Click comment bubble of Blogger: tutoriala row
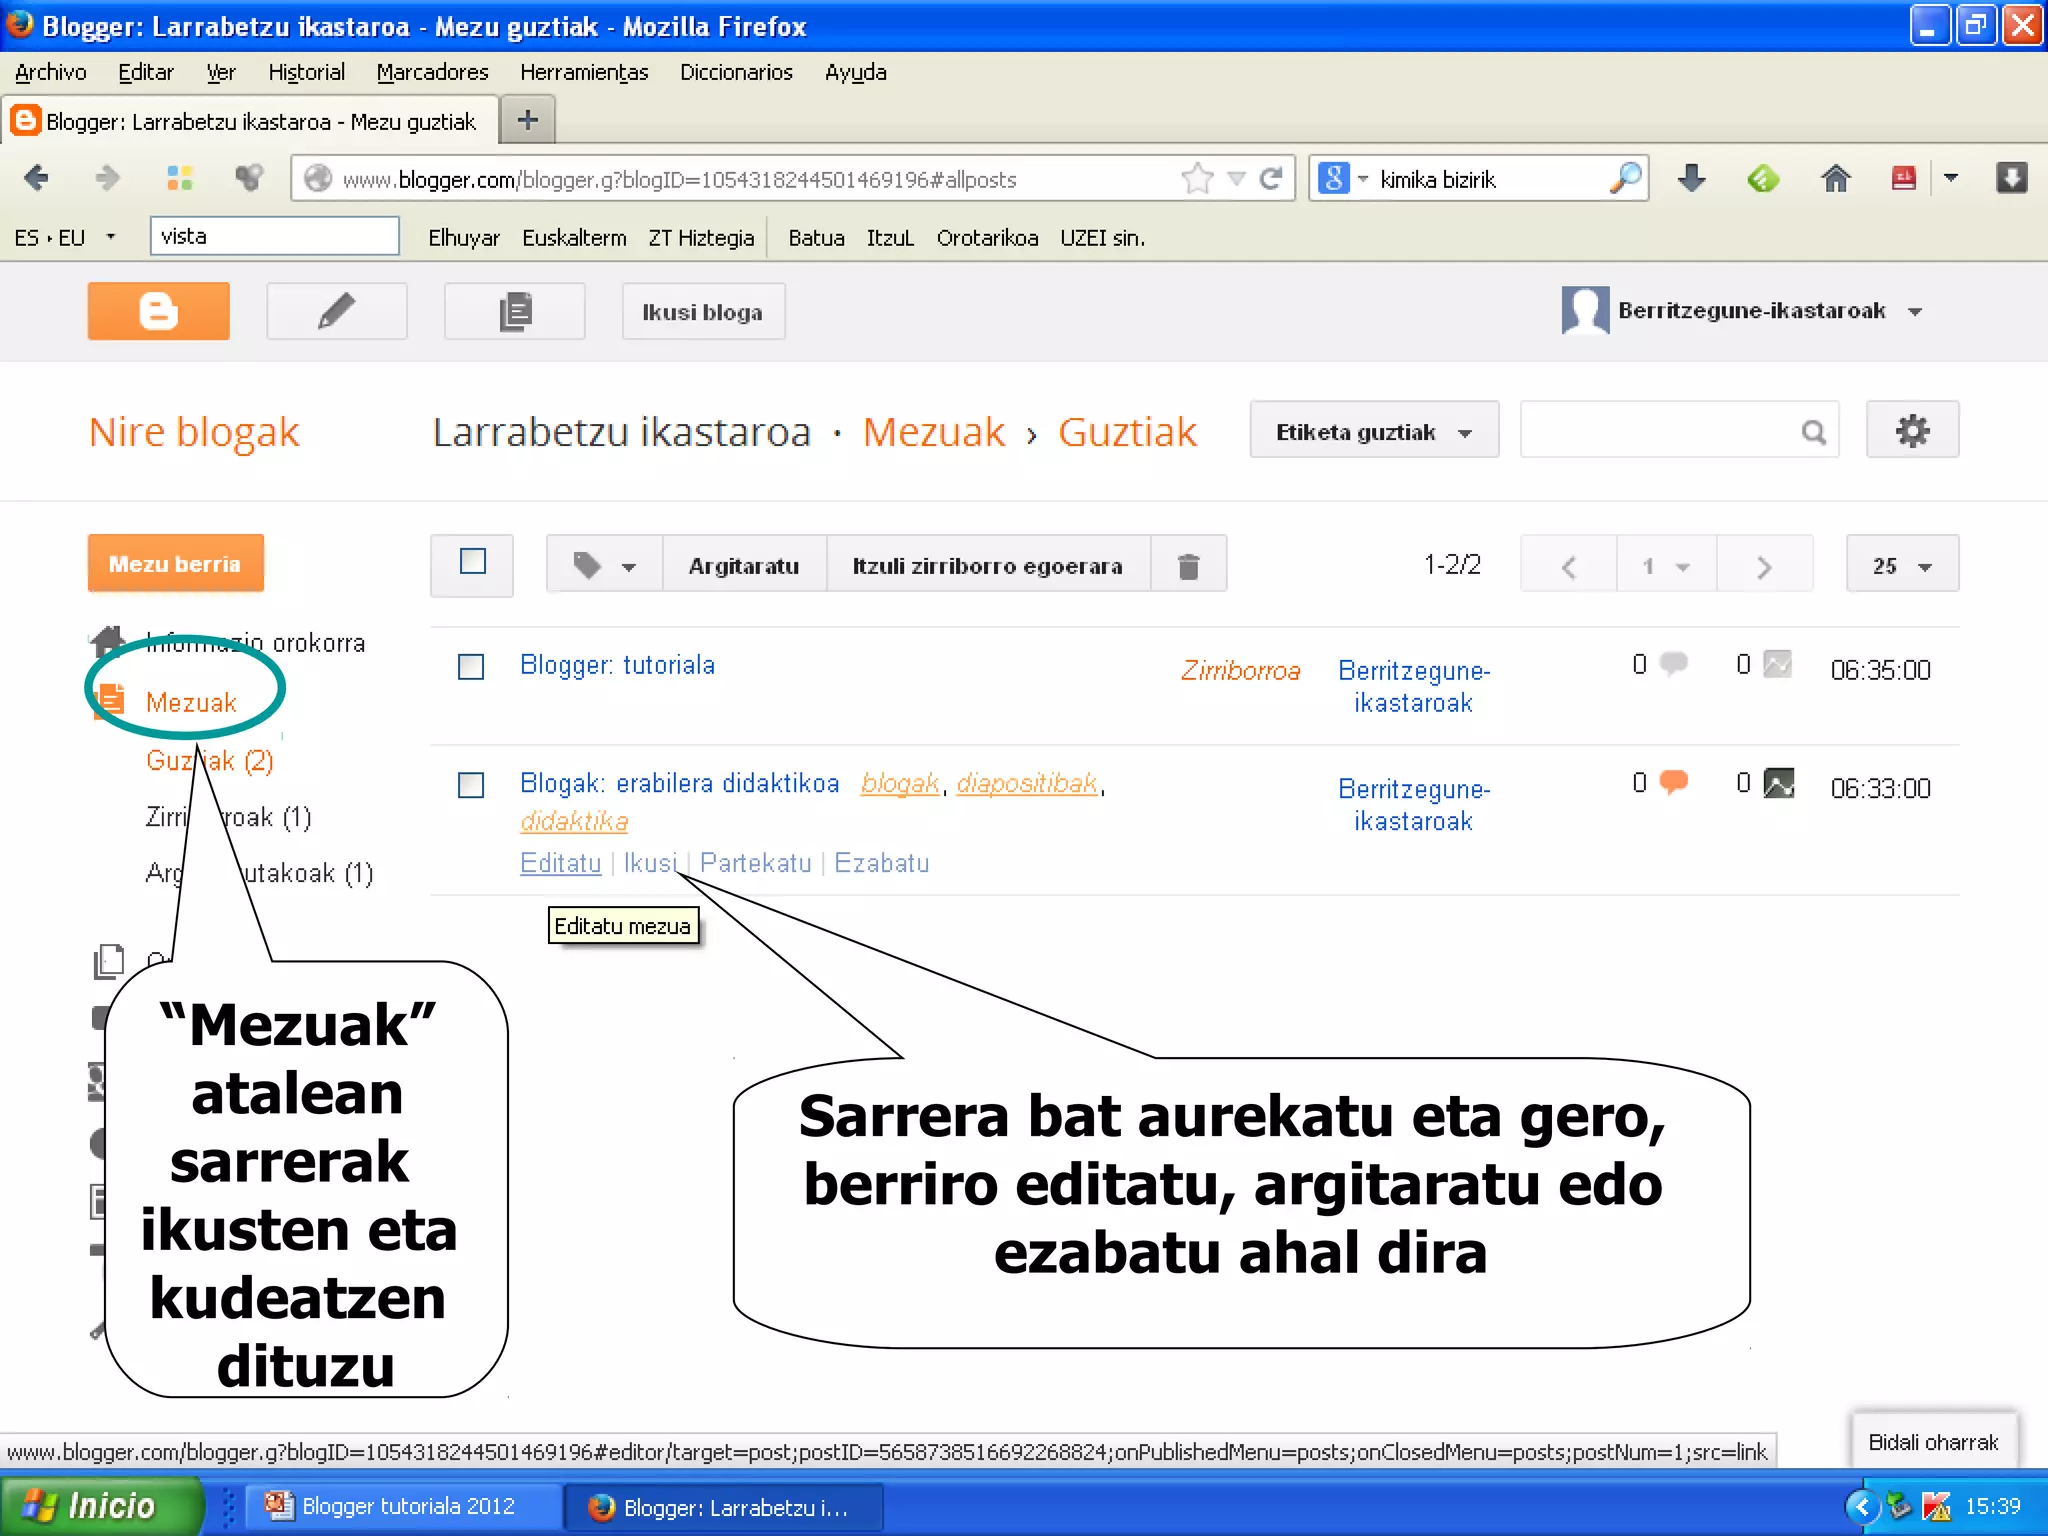Screen dimensions: 2048x1536 coord(1674,664)
